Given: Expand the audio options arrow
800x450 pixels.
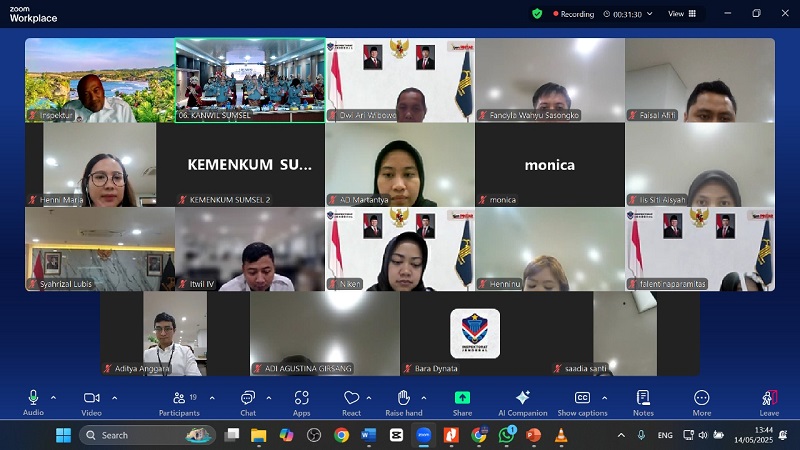Looking at the screenshot, I should (54, 397).
